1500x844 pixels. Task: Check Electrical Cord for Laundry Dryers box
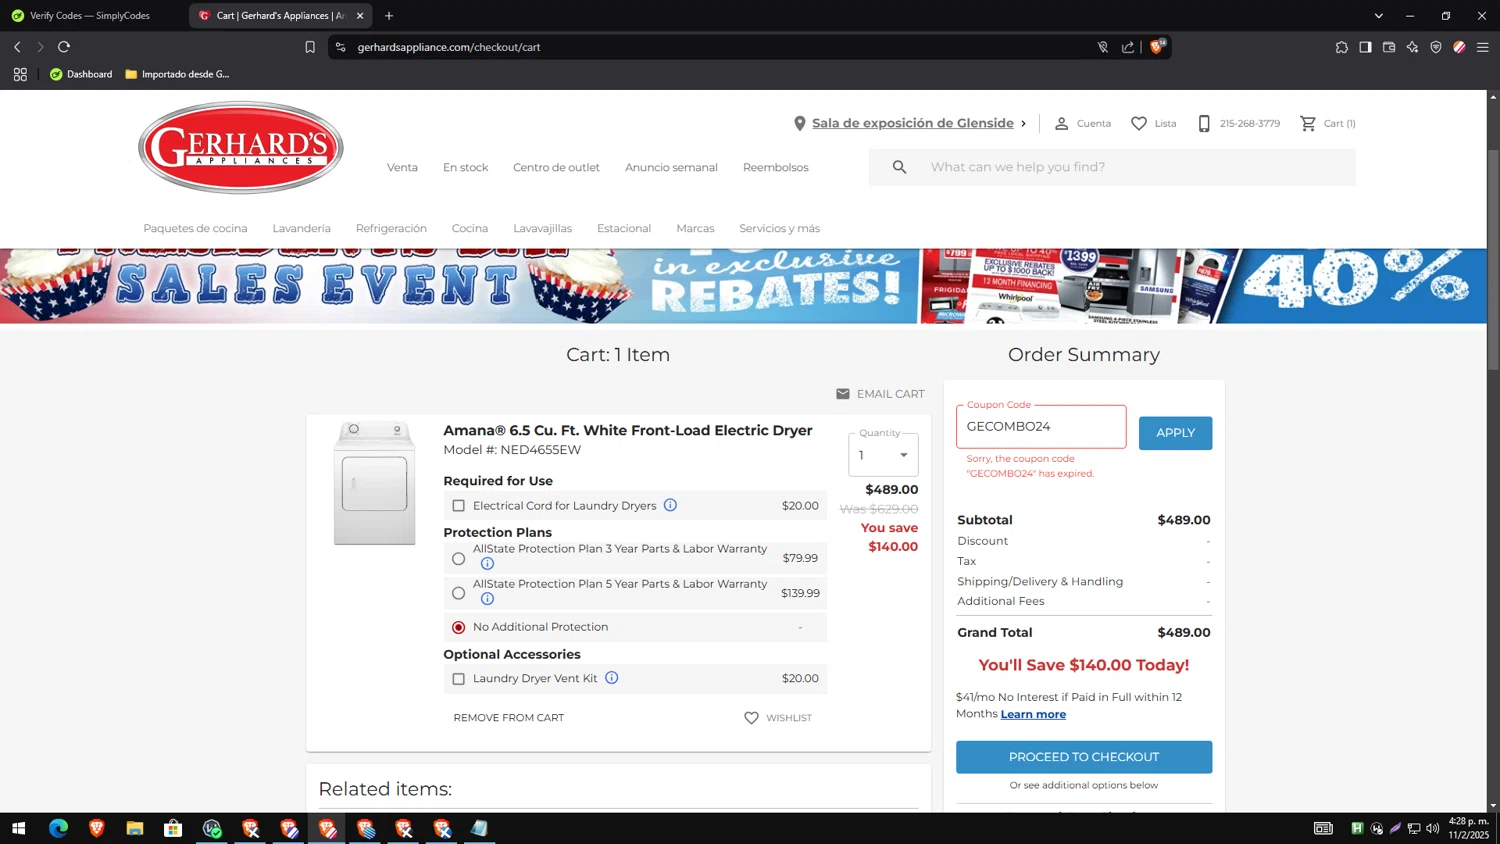pyautogui.click(x=459, y=506)
